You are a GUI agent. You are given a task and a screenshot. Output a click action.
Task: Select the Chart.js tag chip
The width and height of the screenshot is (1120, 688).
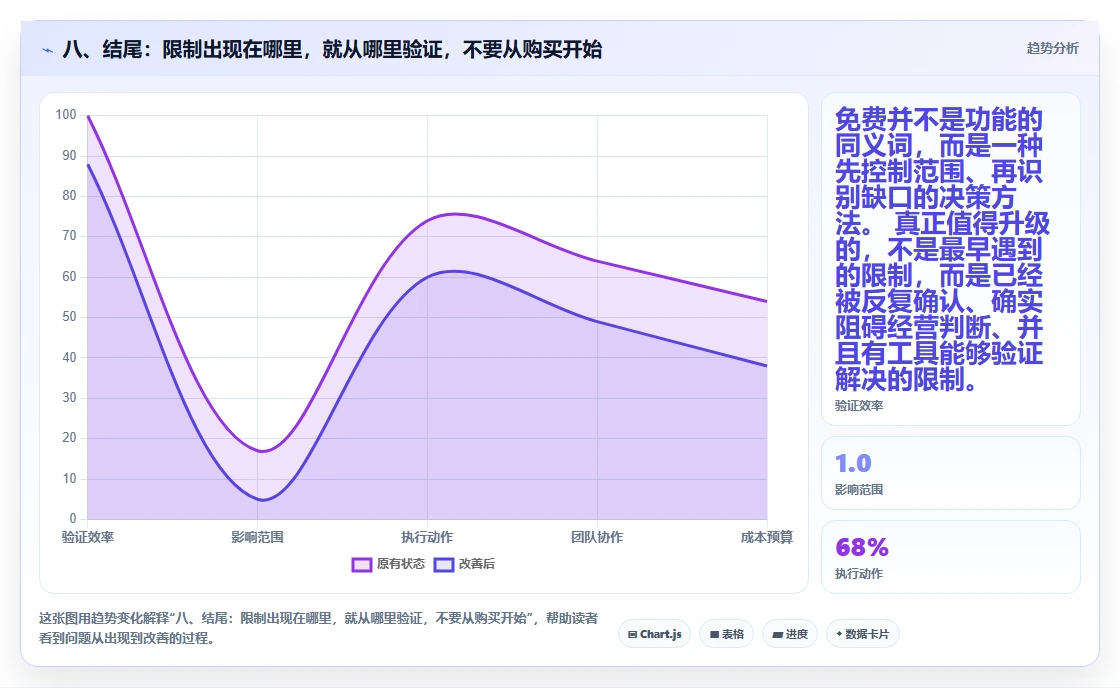click(654, 634)
